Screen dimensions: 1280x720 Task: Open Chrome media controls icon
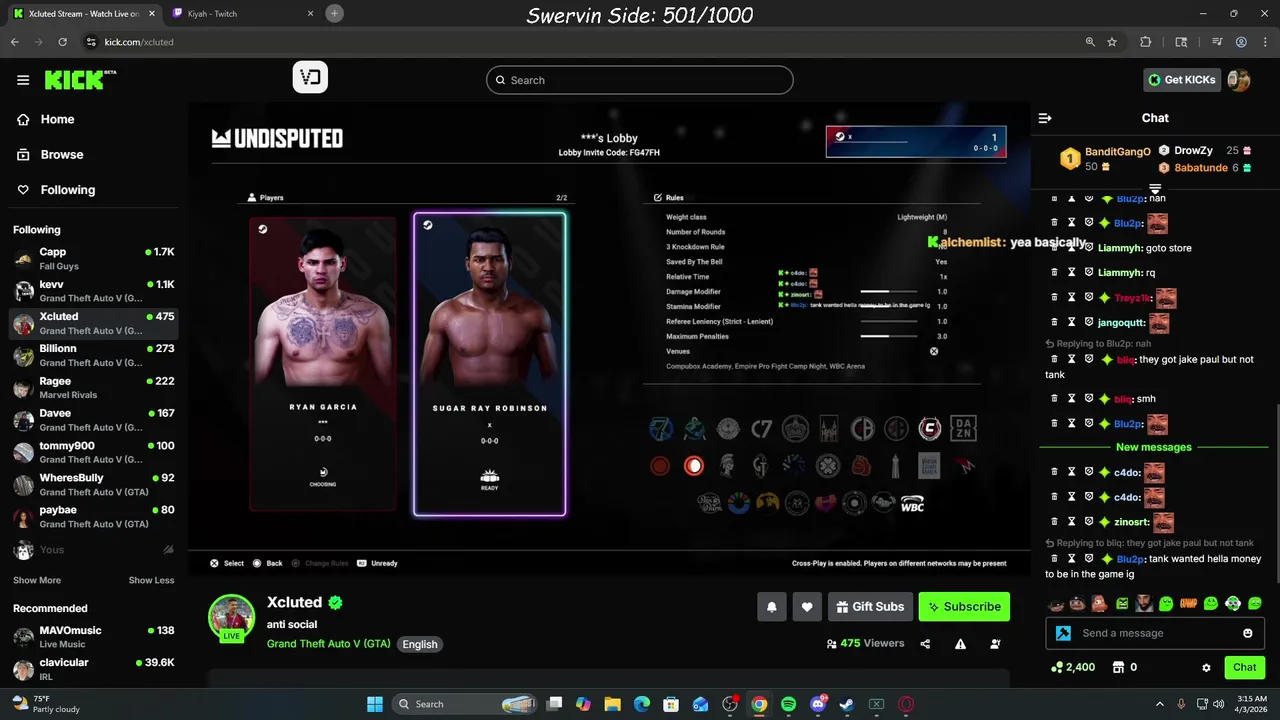[x=1217, y=42]
